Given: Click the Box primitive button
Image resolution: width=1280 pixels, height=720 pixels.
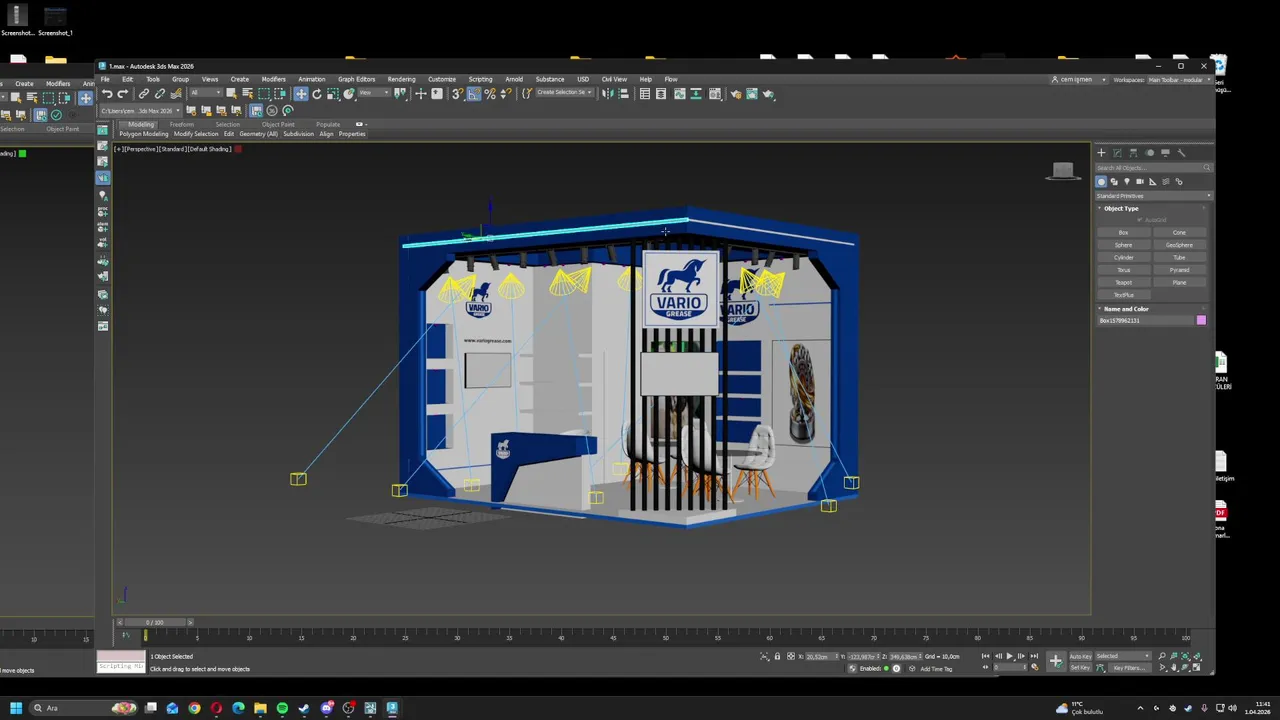Looking at the screenshot, I should pos(1124,233).
